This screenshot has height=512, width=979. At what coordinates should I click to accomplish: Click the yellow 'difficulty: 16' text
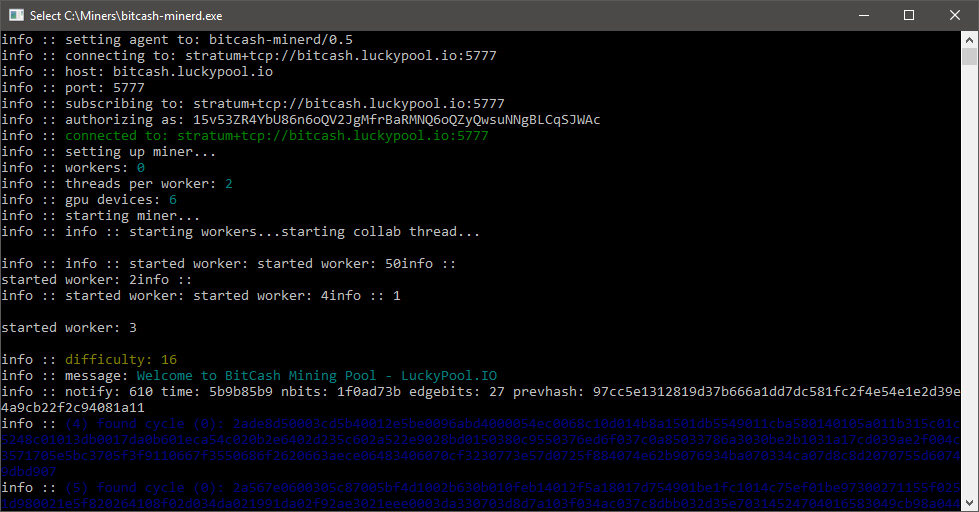pyautogui.click(x=121, y=360)
